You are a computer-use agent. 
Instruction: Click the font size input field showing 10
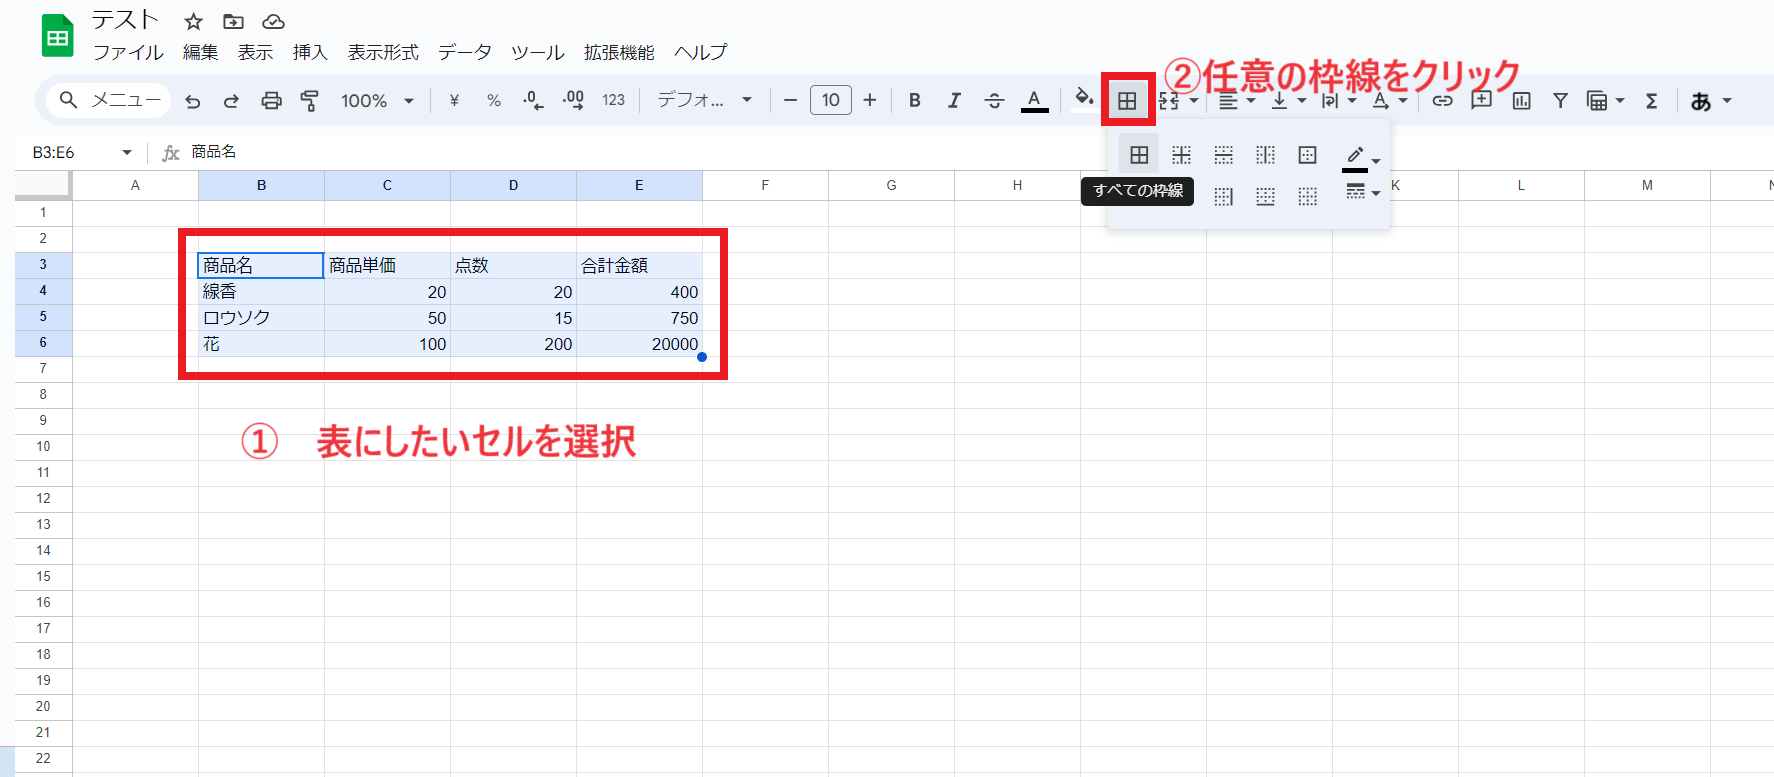click(x=831, y=100)
